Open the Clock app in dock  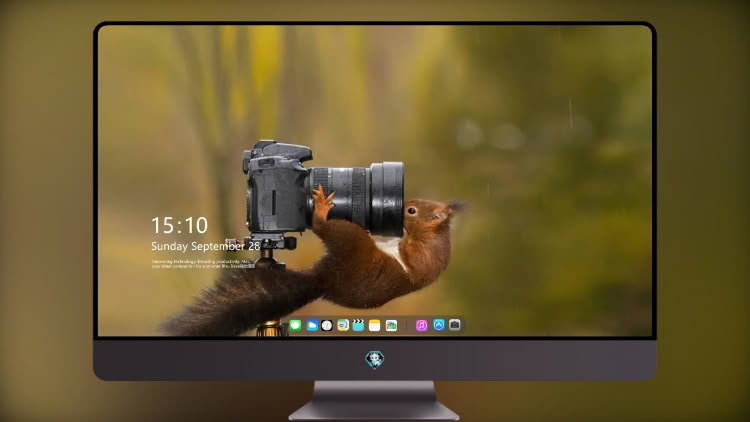tap(327, 325)
